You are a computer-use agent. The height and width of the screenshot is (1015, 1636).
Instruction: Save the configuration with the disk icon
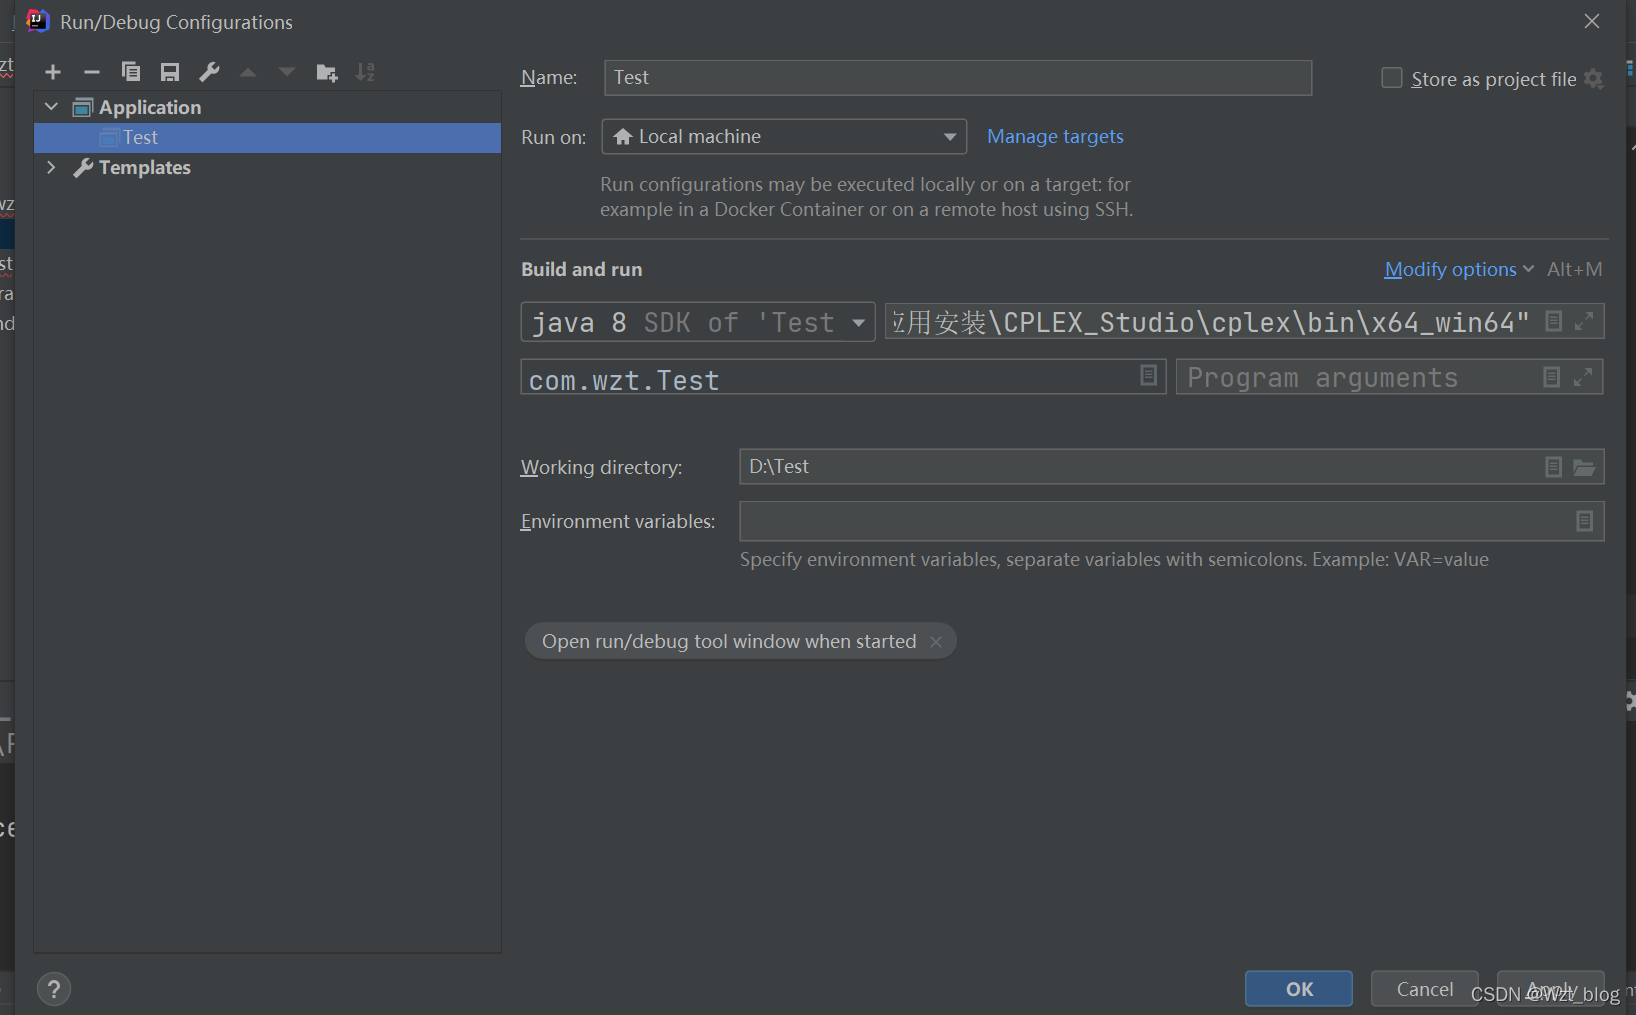(170, 72)
